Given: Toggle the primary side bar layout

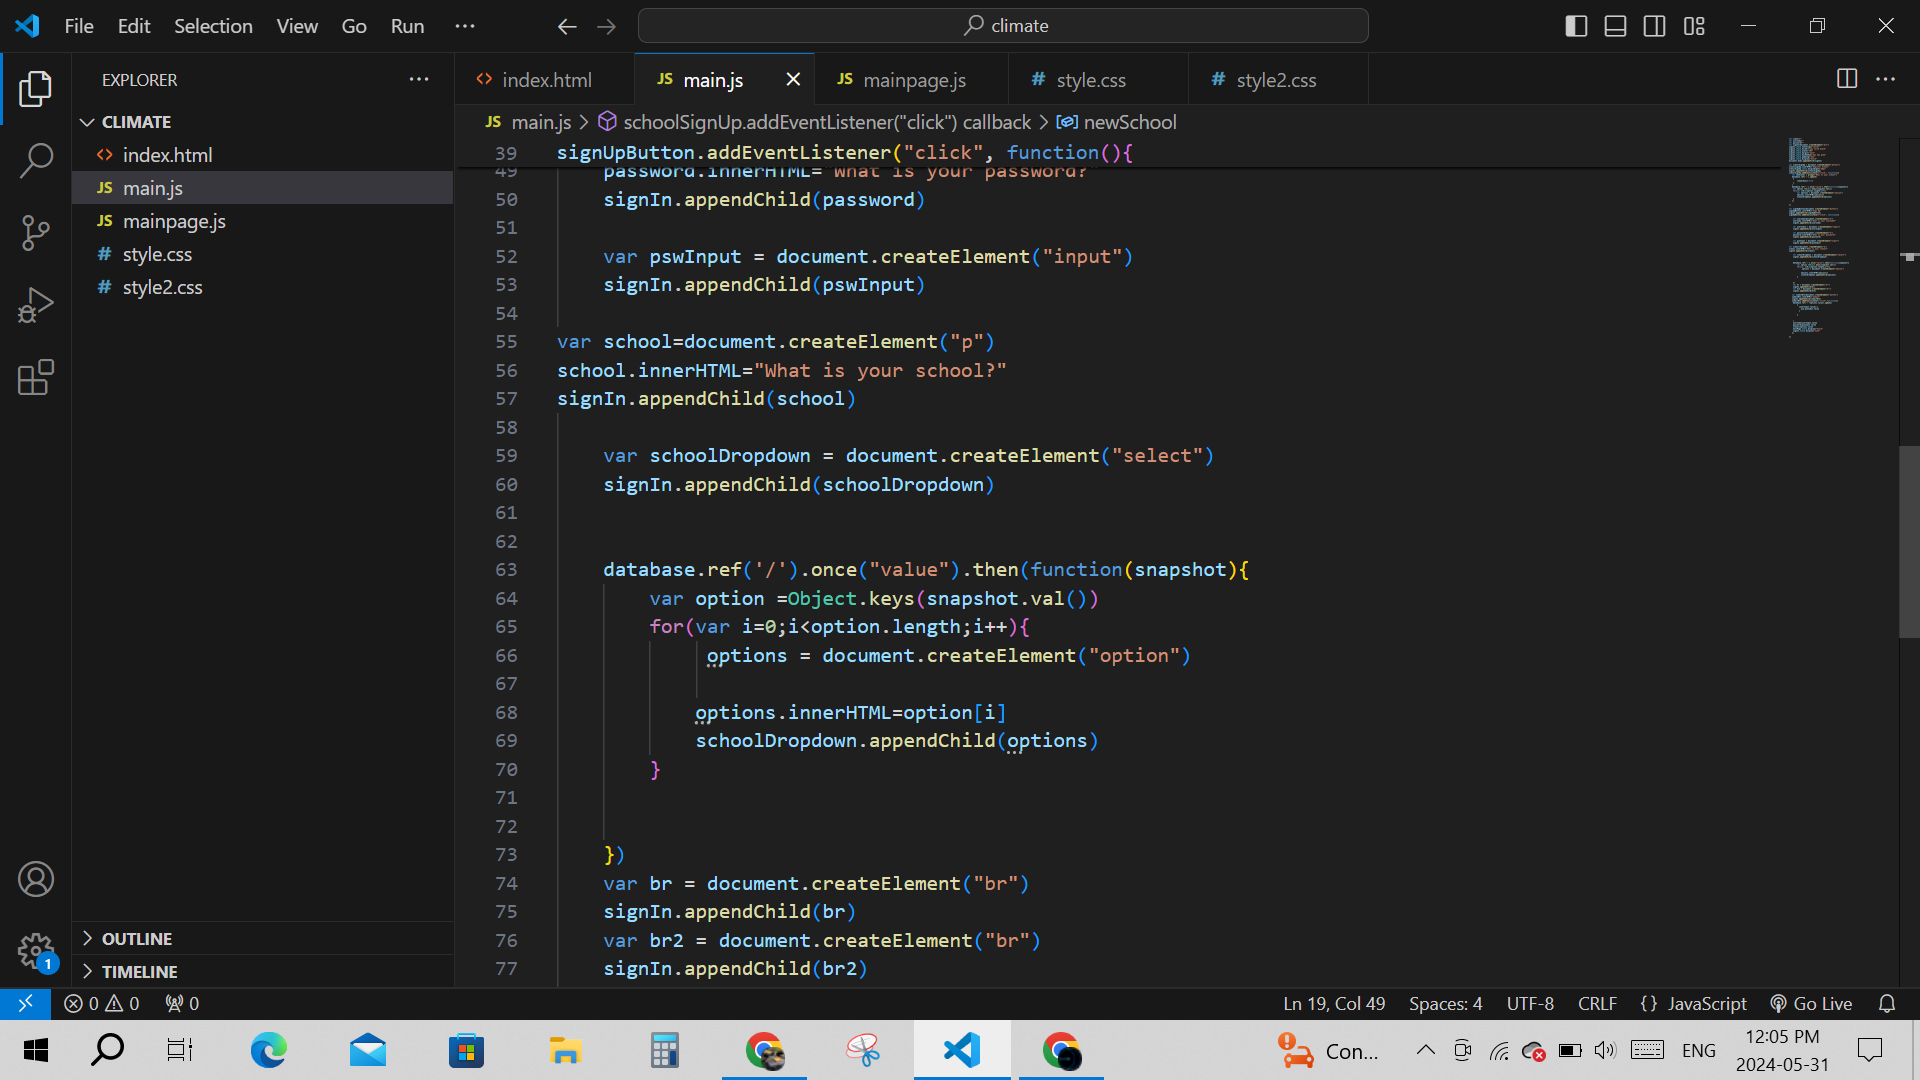Looking at the screenshot, I should [1576, 26].
